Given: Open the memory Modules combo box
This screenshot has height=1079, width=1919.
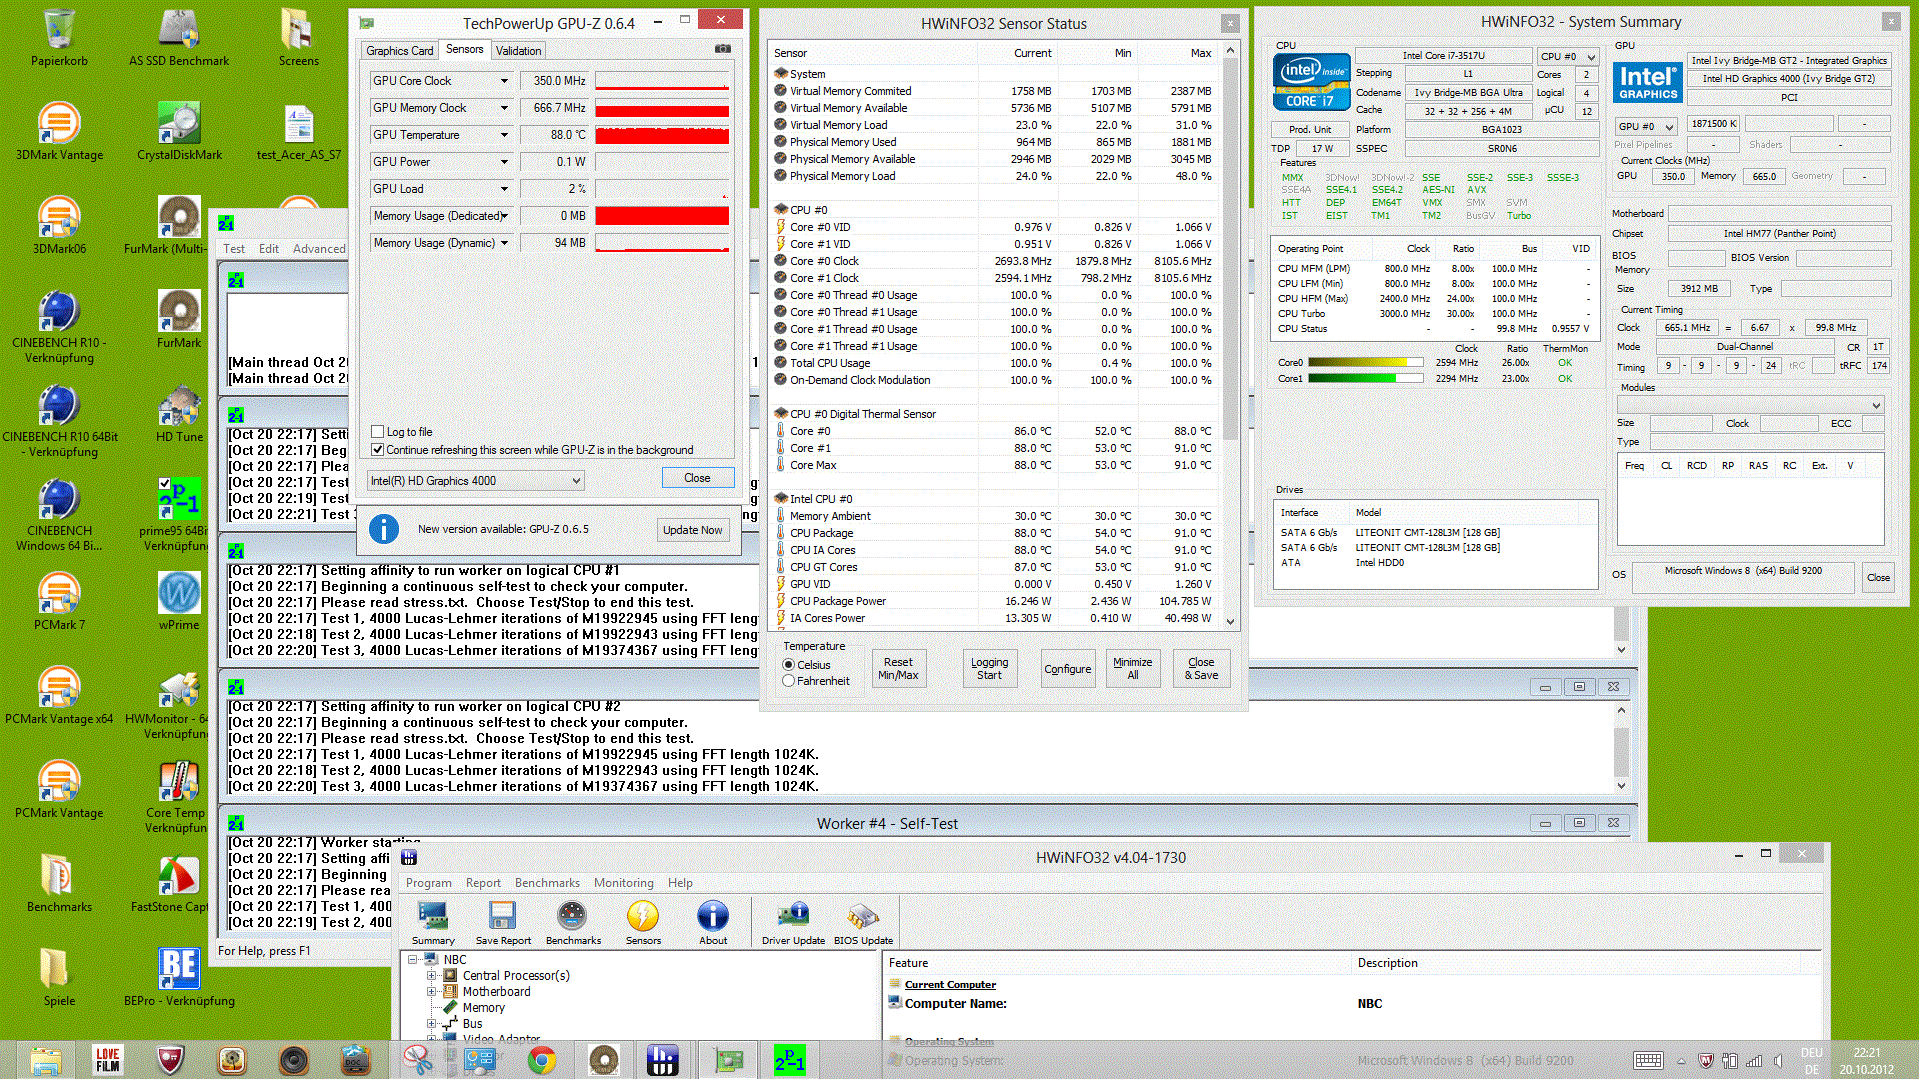Looking at the screenshot, I should pyautogui.click(x=1750, y=405).
